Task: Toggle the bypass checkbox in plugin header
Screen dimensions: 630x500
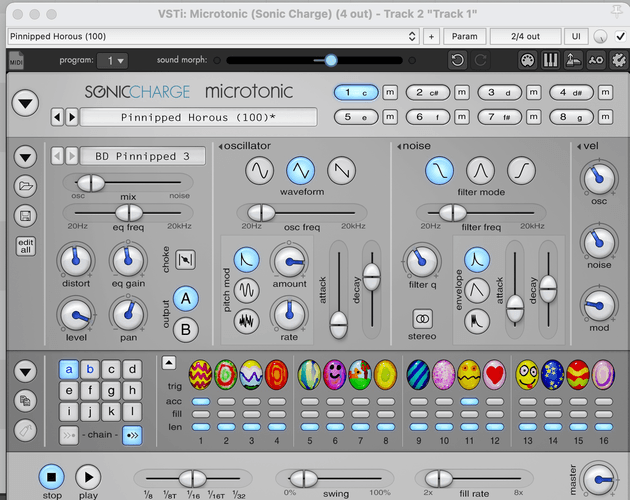Action: pos(620,36)
